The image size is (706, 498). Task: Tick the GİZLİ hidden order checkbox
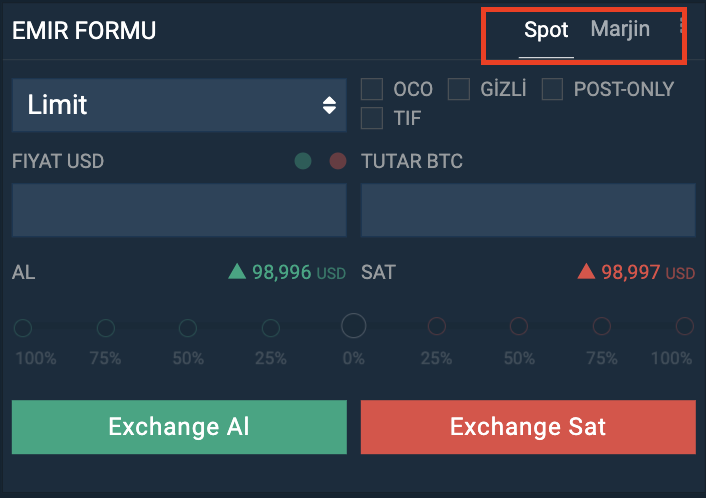pyautogui.click(x=459, y=89)
